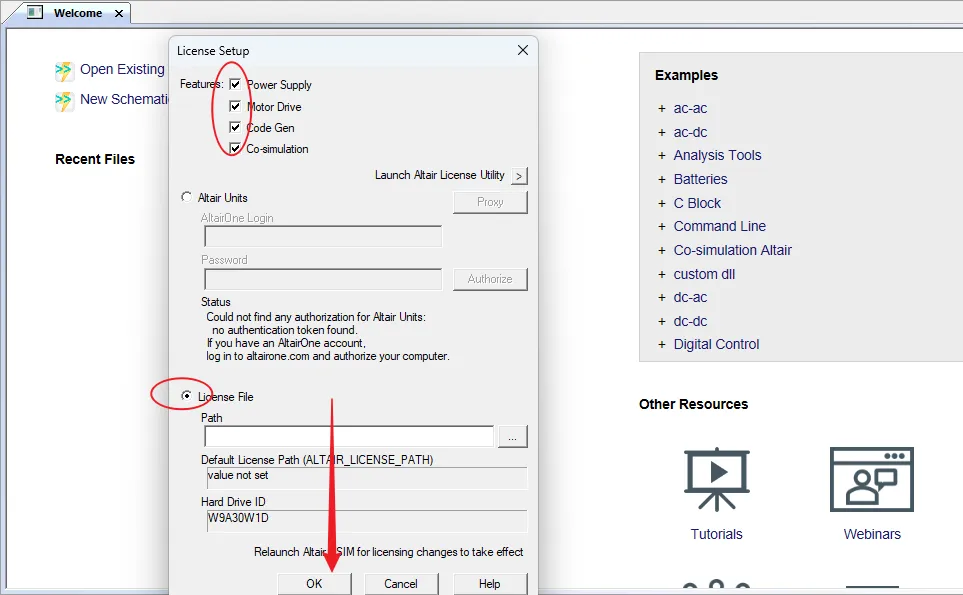Click the AltairOne Login field
This screenshot has width=963, height=595.
tap(323, 236)
